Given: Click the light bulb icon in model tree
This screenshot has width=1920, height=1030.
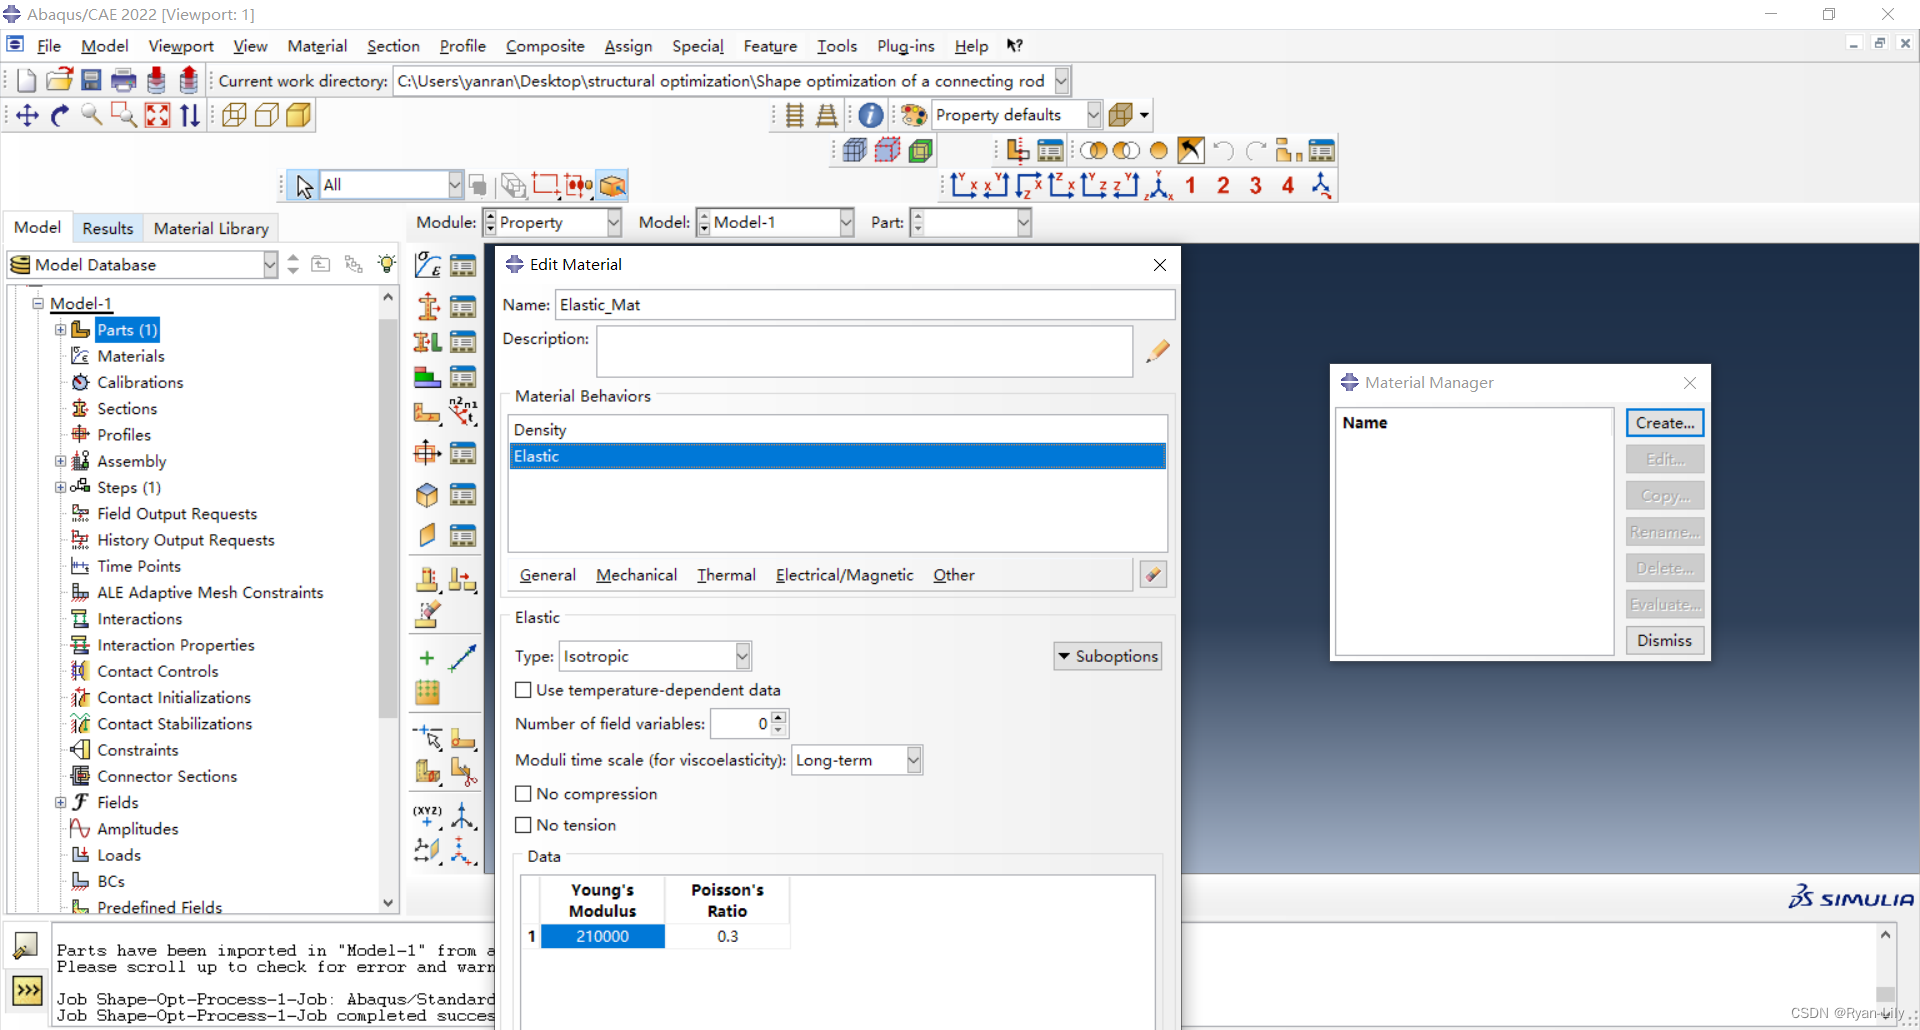Looking at the screenshot, I should [x=386, y=264].
